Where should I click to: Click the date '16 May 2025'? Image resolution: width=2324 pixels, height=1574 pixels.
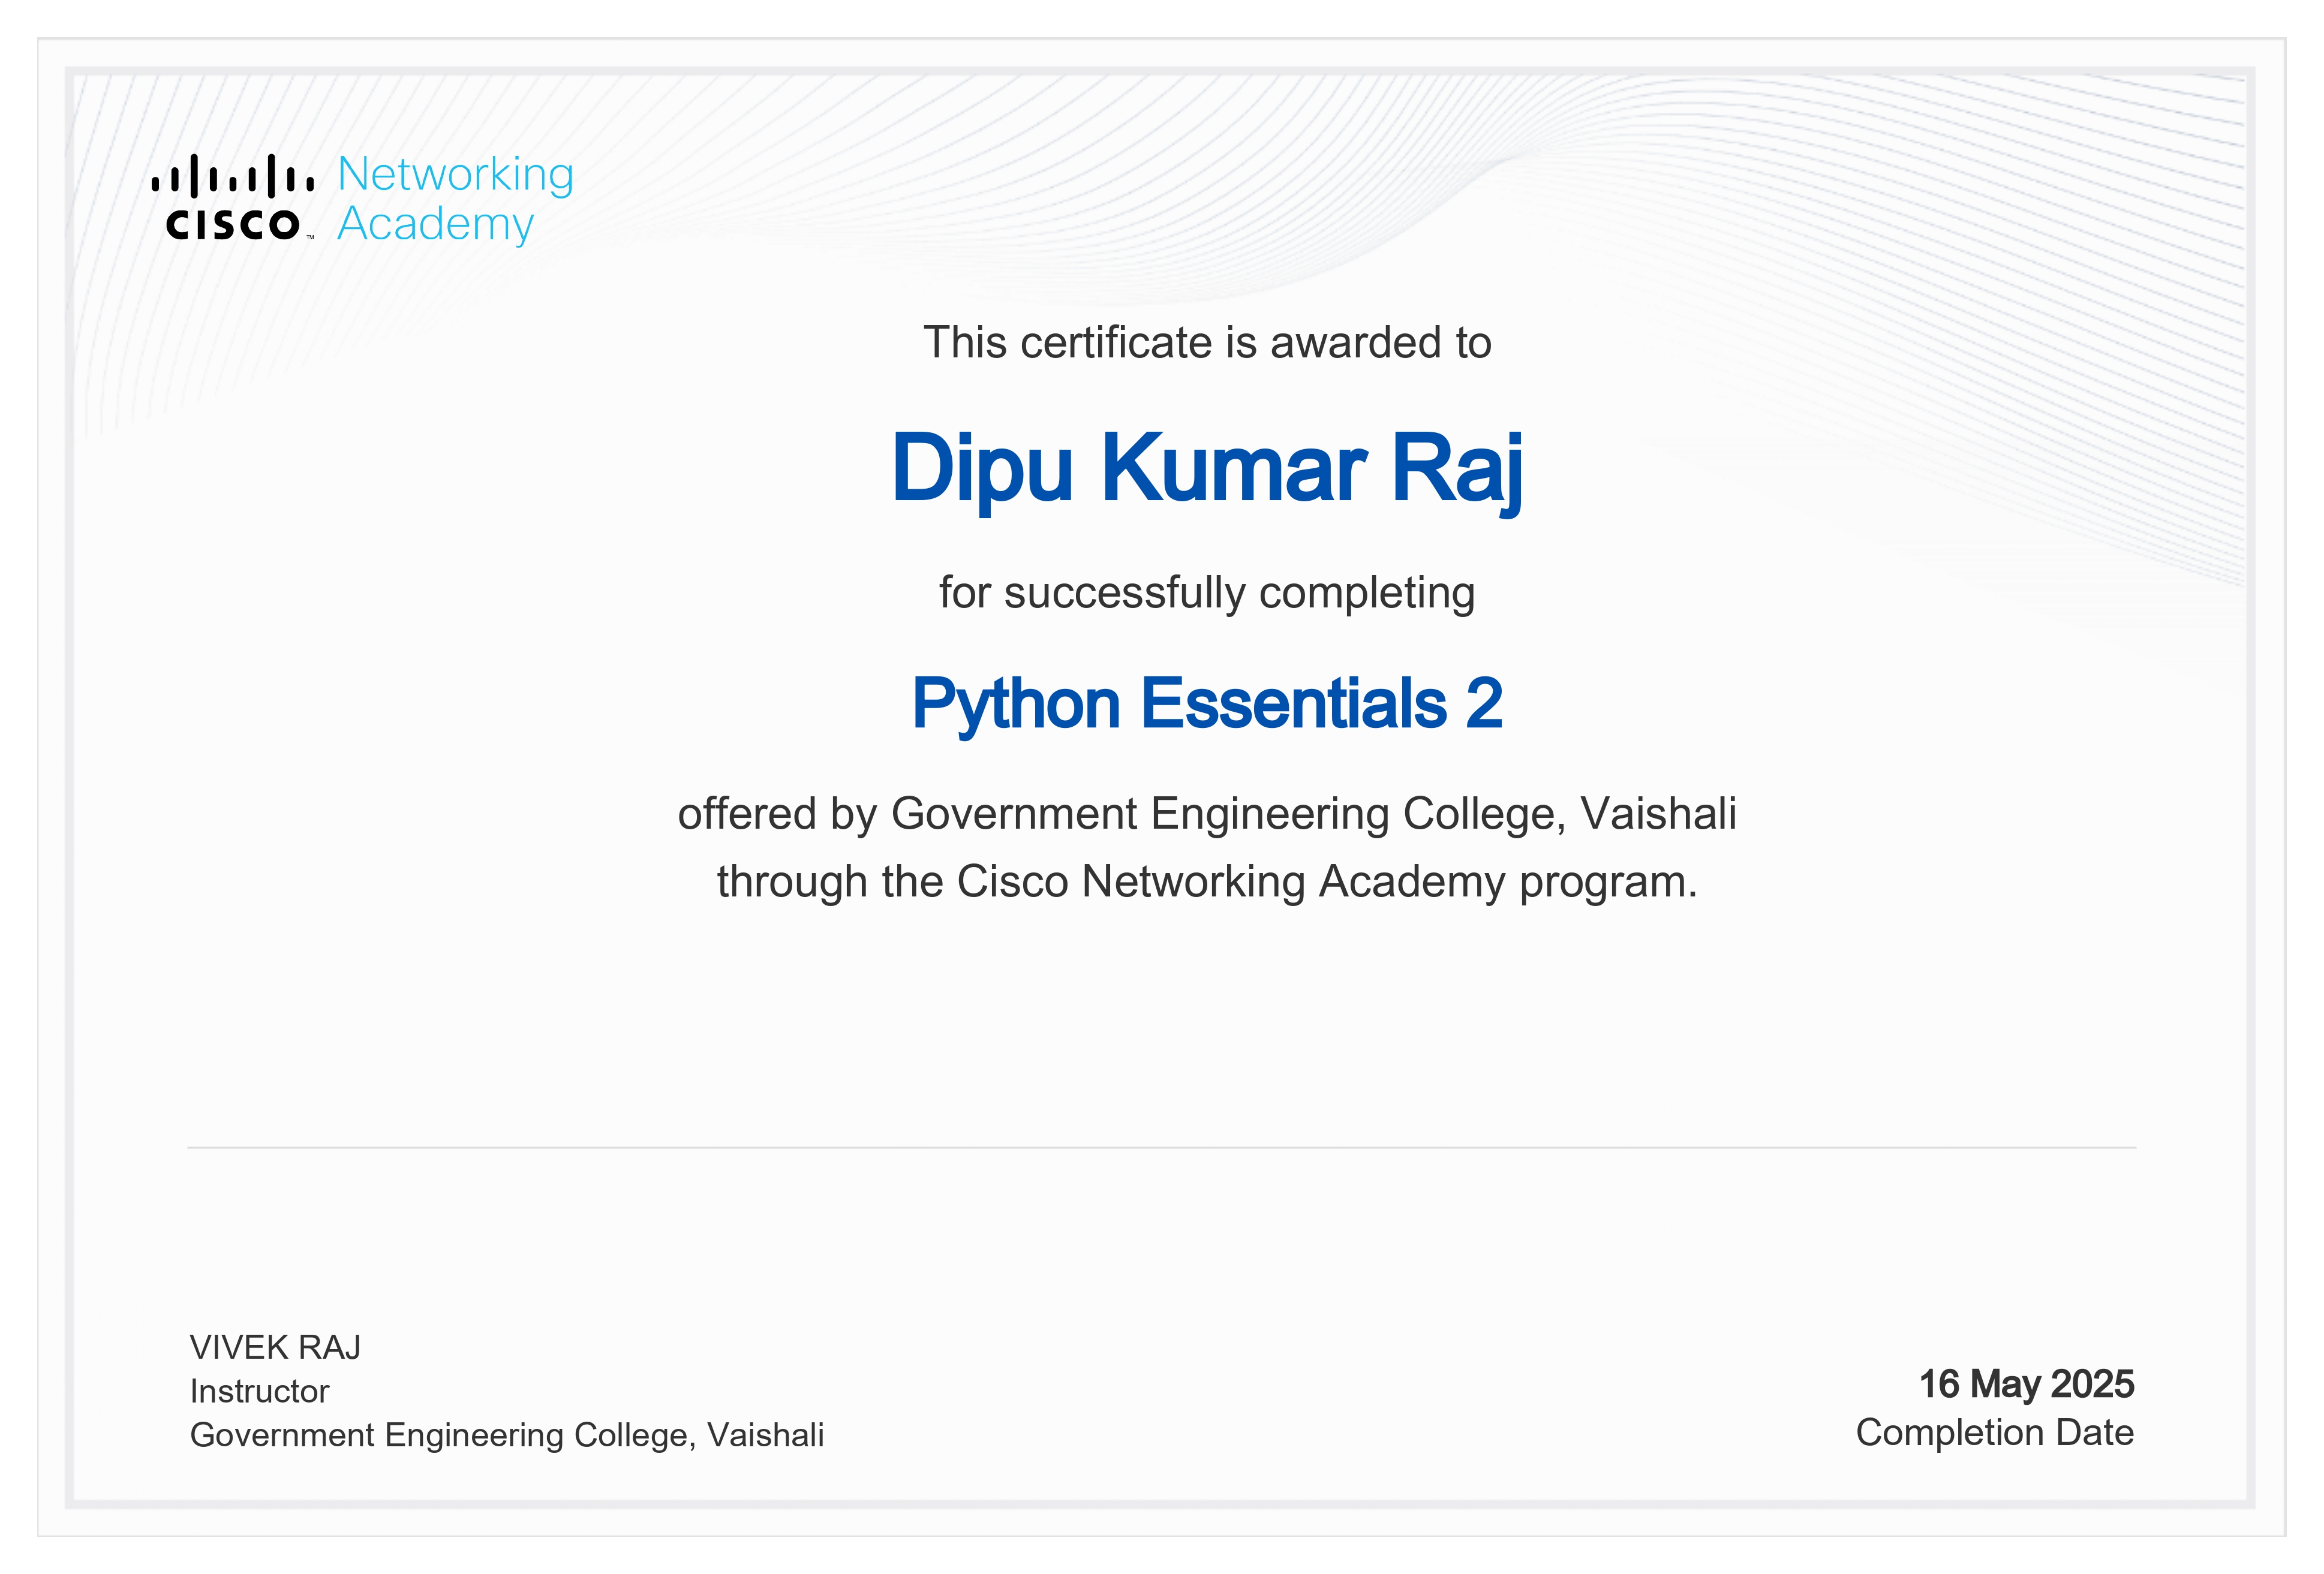point(2026,1385)
